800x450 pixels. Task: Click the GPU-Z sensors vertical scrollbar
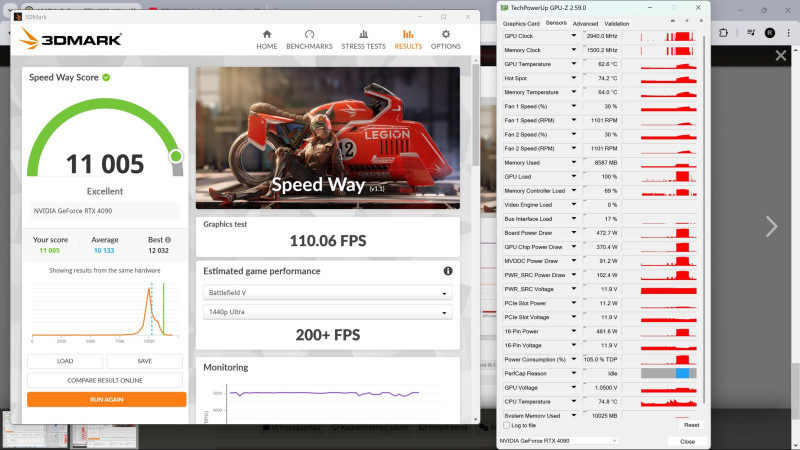coord(704,219)
